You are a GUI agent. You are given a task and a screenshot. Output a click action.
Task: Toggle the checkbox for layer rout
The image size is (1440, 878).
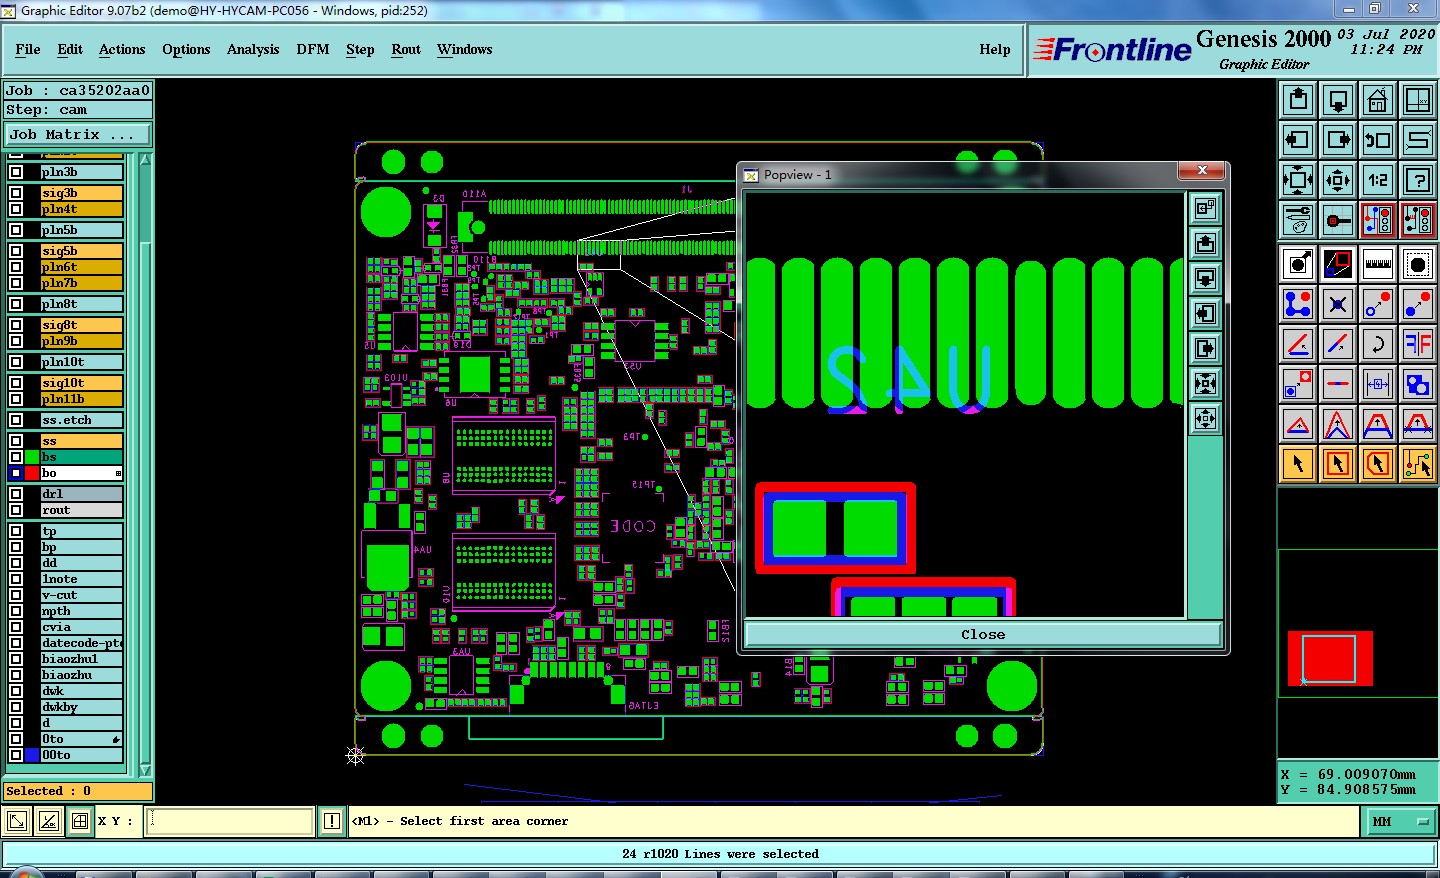16,510
